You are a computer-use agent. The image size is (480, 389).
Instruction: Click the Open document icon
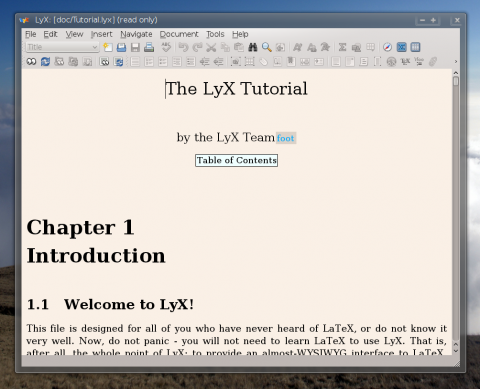(121, 47)
